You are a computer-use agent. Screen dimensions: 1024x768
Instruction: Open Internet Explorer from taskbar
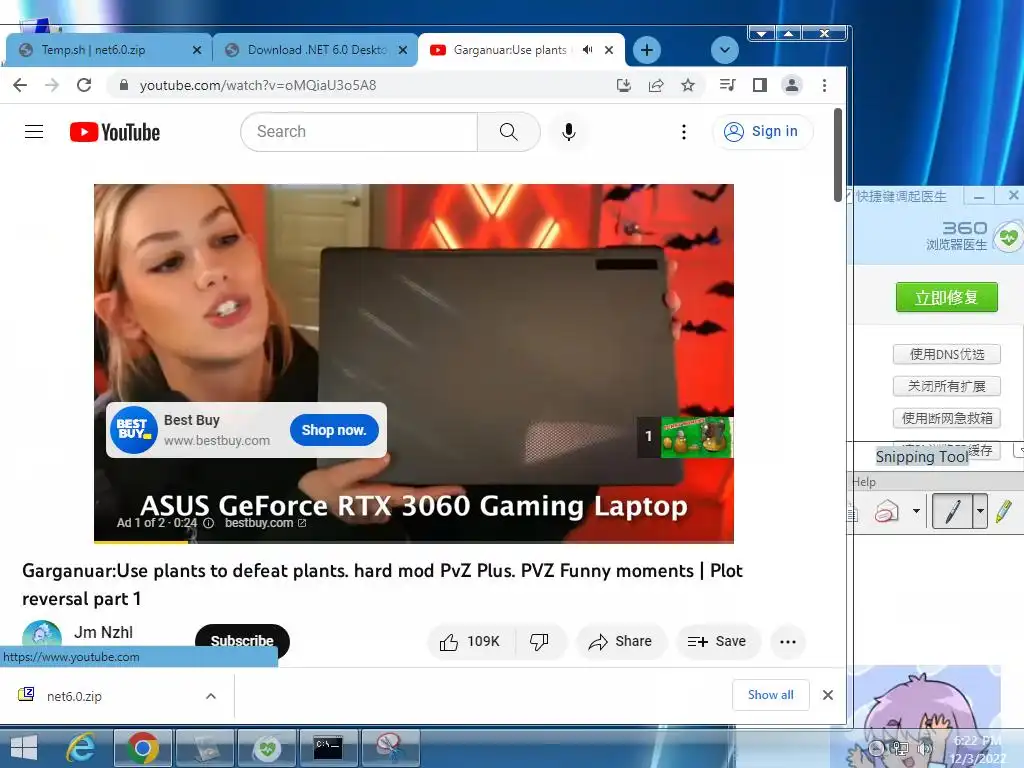click(x=81, y=748)
